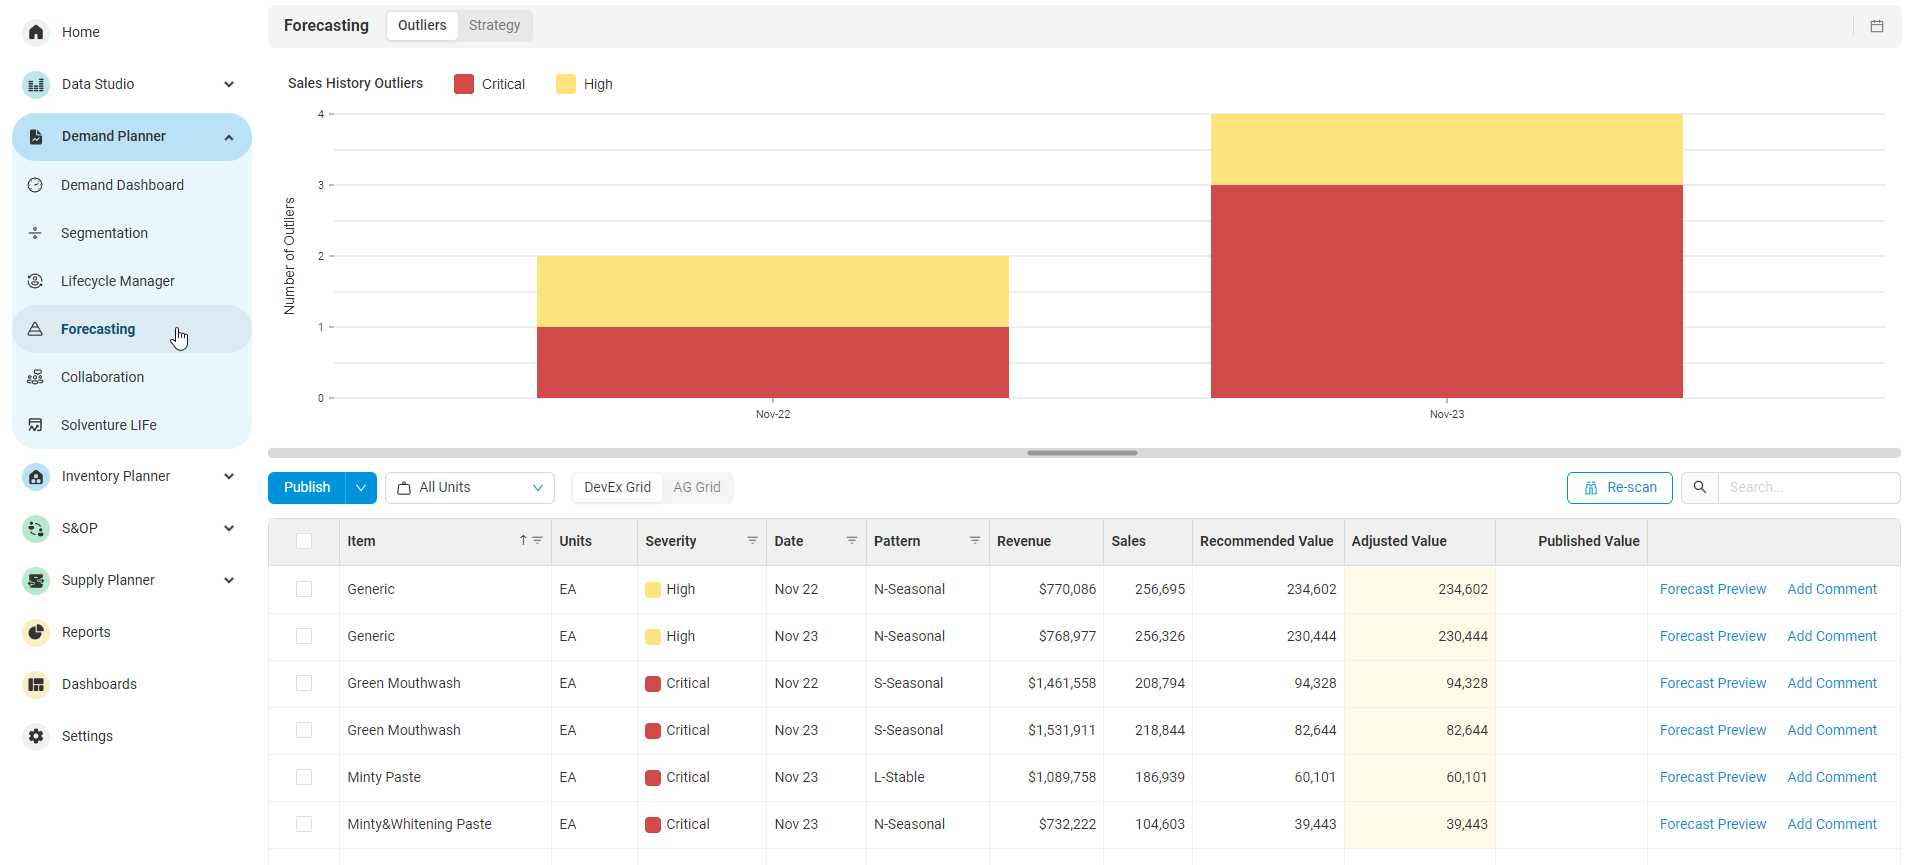This screenshot has width=1911, height=865.
Task: Open the Item column filter icon
Action: click(537, 540)
